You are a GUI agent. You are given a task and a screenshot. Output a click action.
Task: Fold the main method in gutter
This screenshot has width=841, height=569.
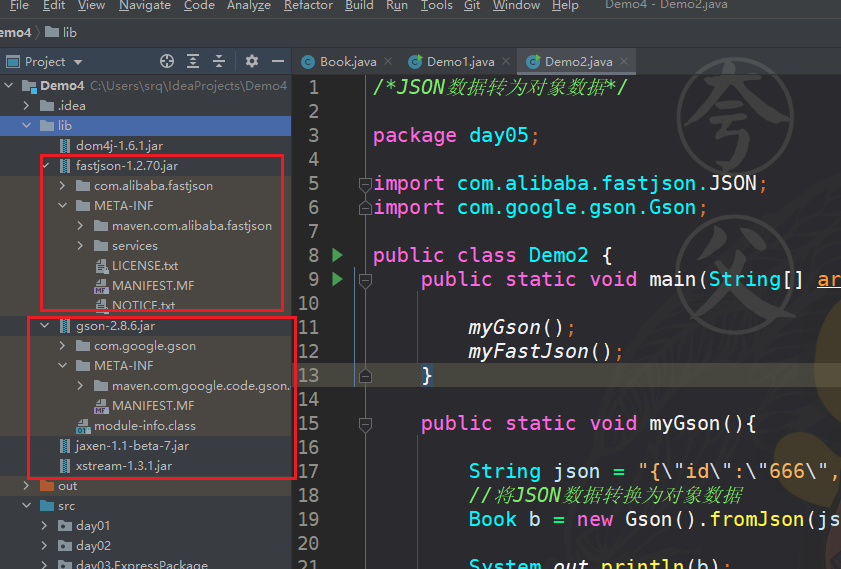tap(365, 280)
